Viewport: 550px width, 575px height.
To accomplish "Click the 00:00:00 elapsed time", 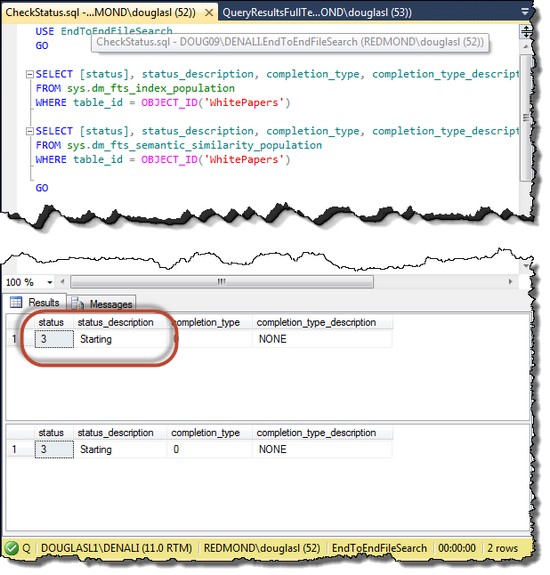I will point(457,548).
